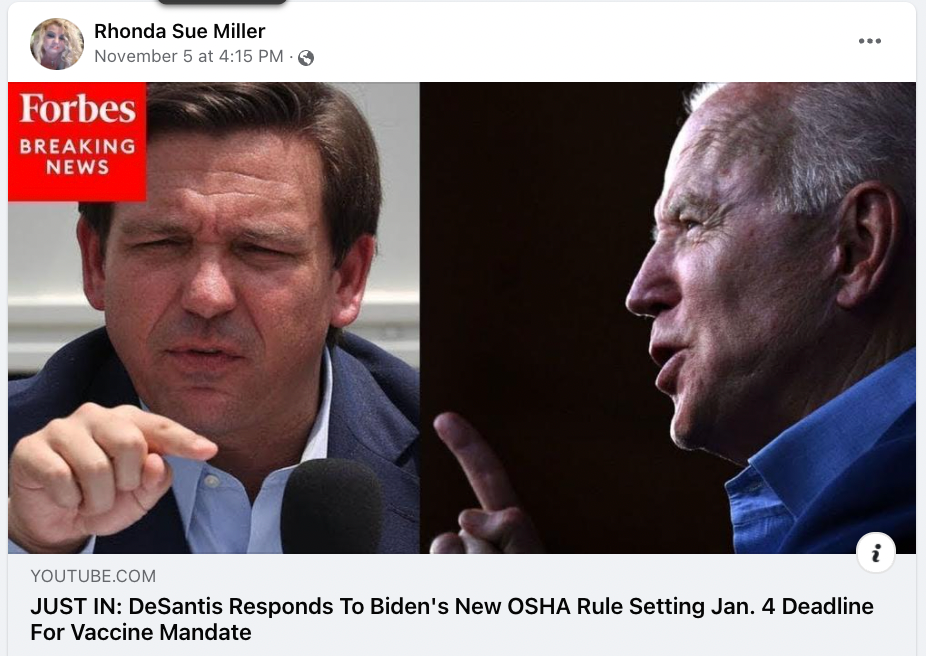Open the JUST IN: DeSantis Responds headline link
Viewport: 926px width, 656px height.
[x=452, y=619]
